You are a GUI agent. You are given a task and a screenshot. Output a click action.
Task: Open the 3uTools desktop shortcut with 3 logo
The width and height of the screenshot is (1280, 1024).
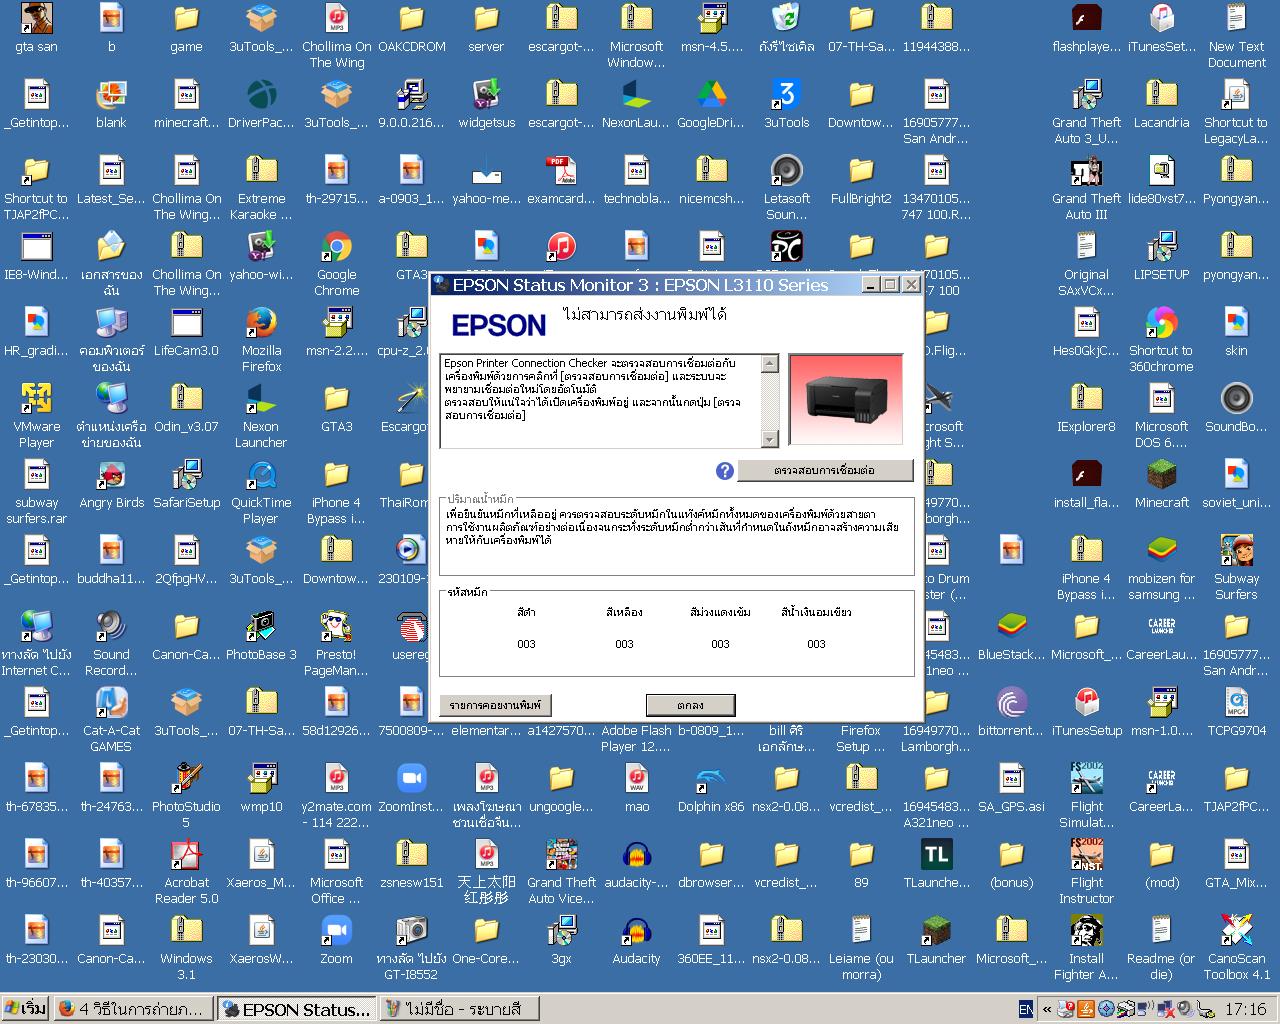(786, 104)
